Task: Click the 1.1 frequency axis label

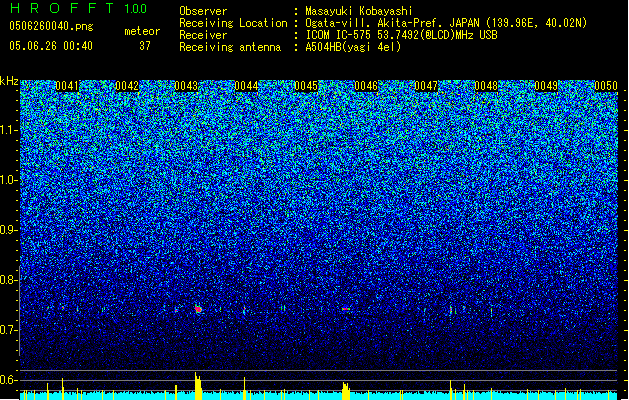Action: pos(9,130)
